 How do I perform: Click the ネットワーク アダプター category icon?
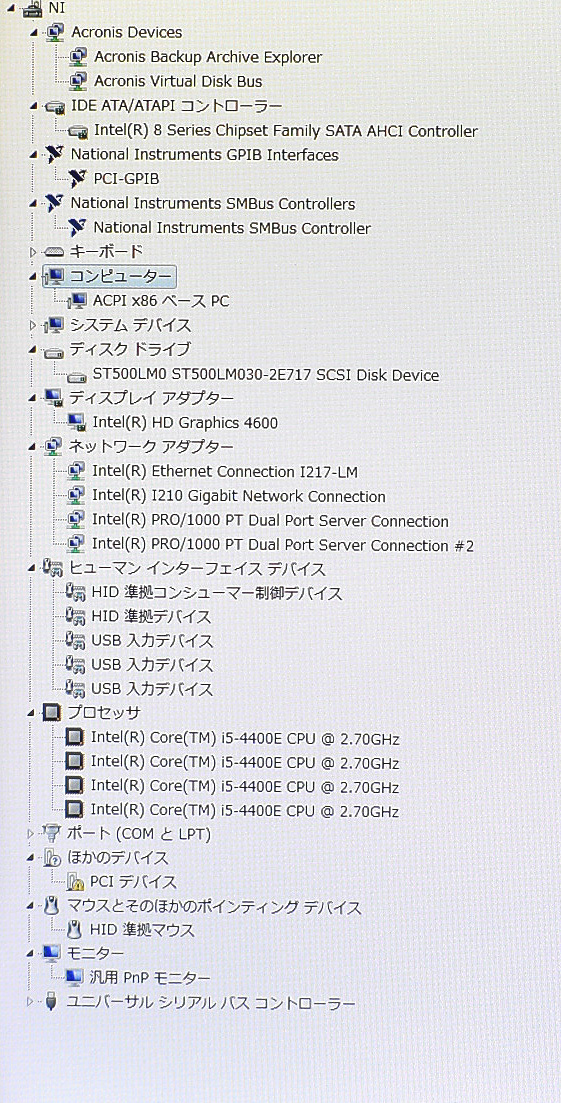pyautogui.click(x=53, y=446)
